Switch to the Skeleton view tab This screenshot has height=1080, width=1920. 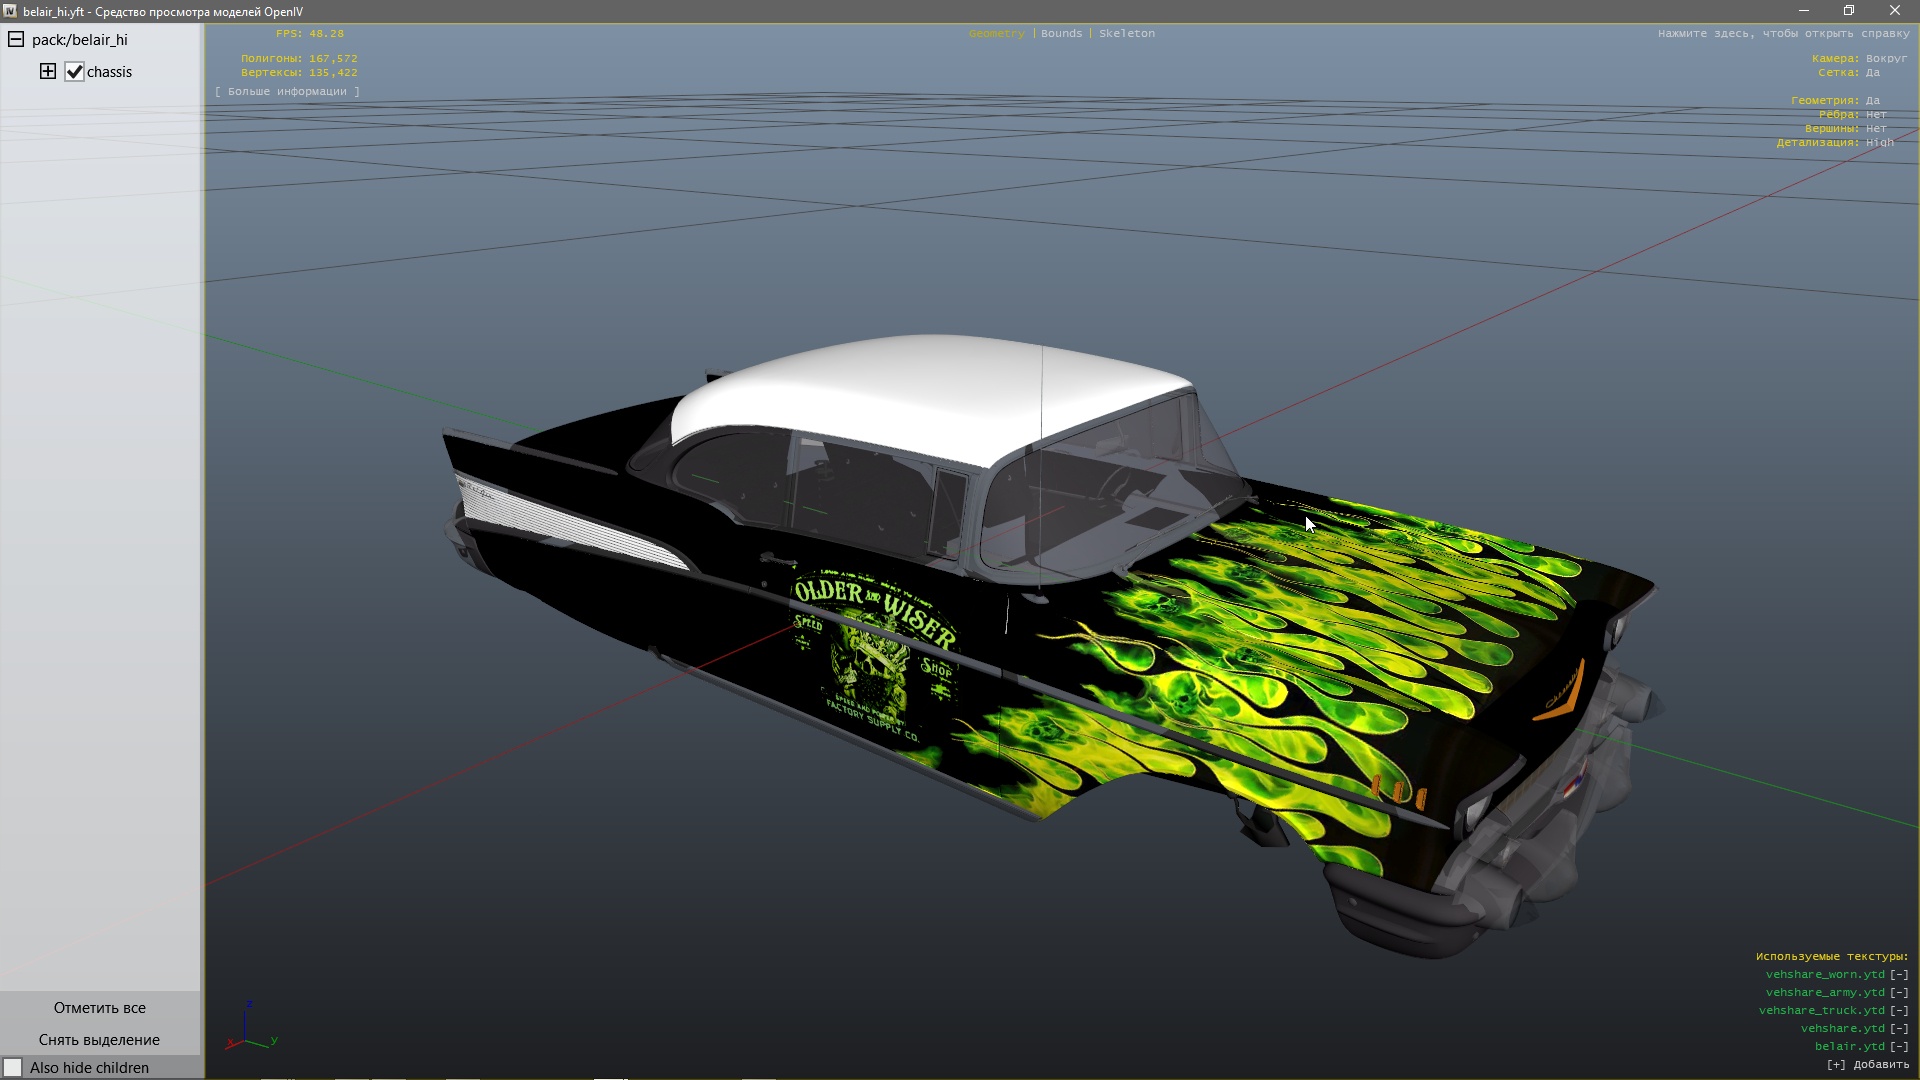(x=1126, y=33)
